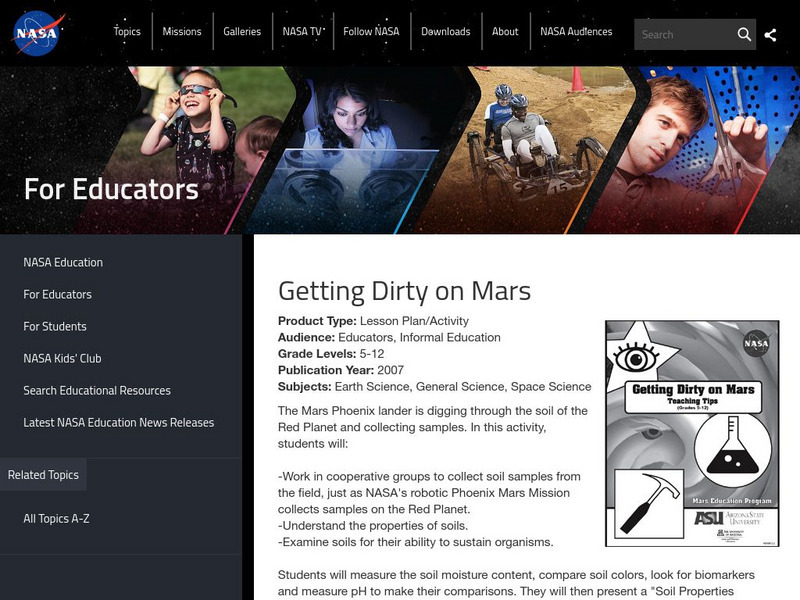The height and width of the screenshot is (600, 800).
Task: Open the Galleries menu
Action: click(x=240, y=31)
